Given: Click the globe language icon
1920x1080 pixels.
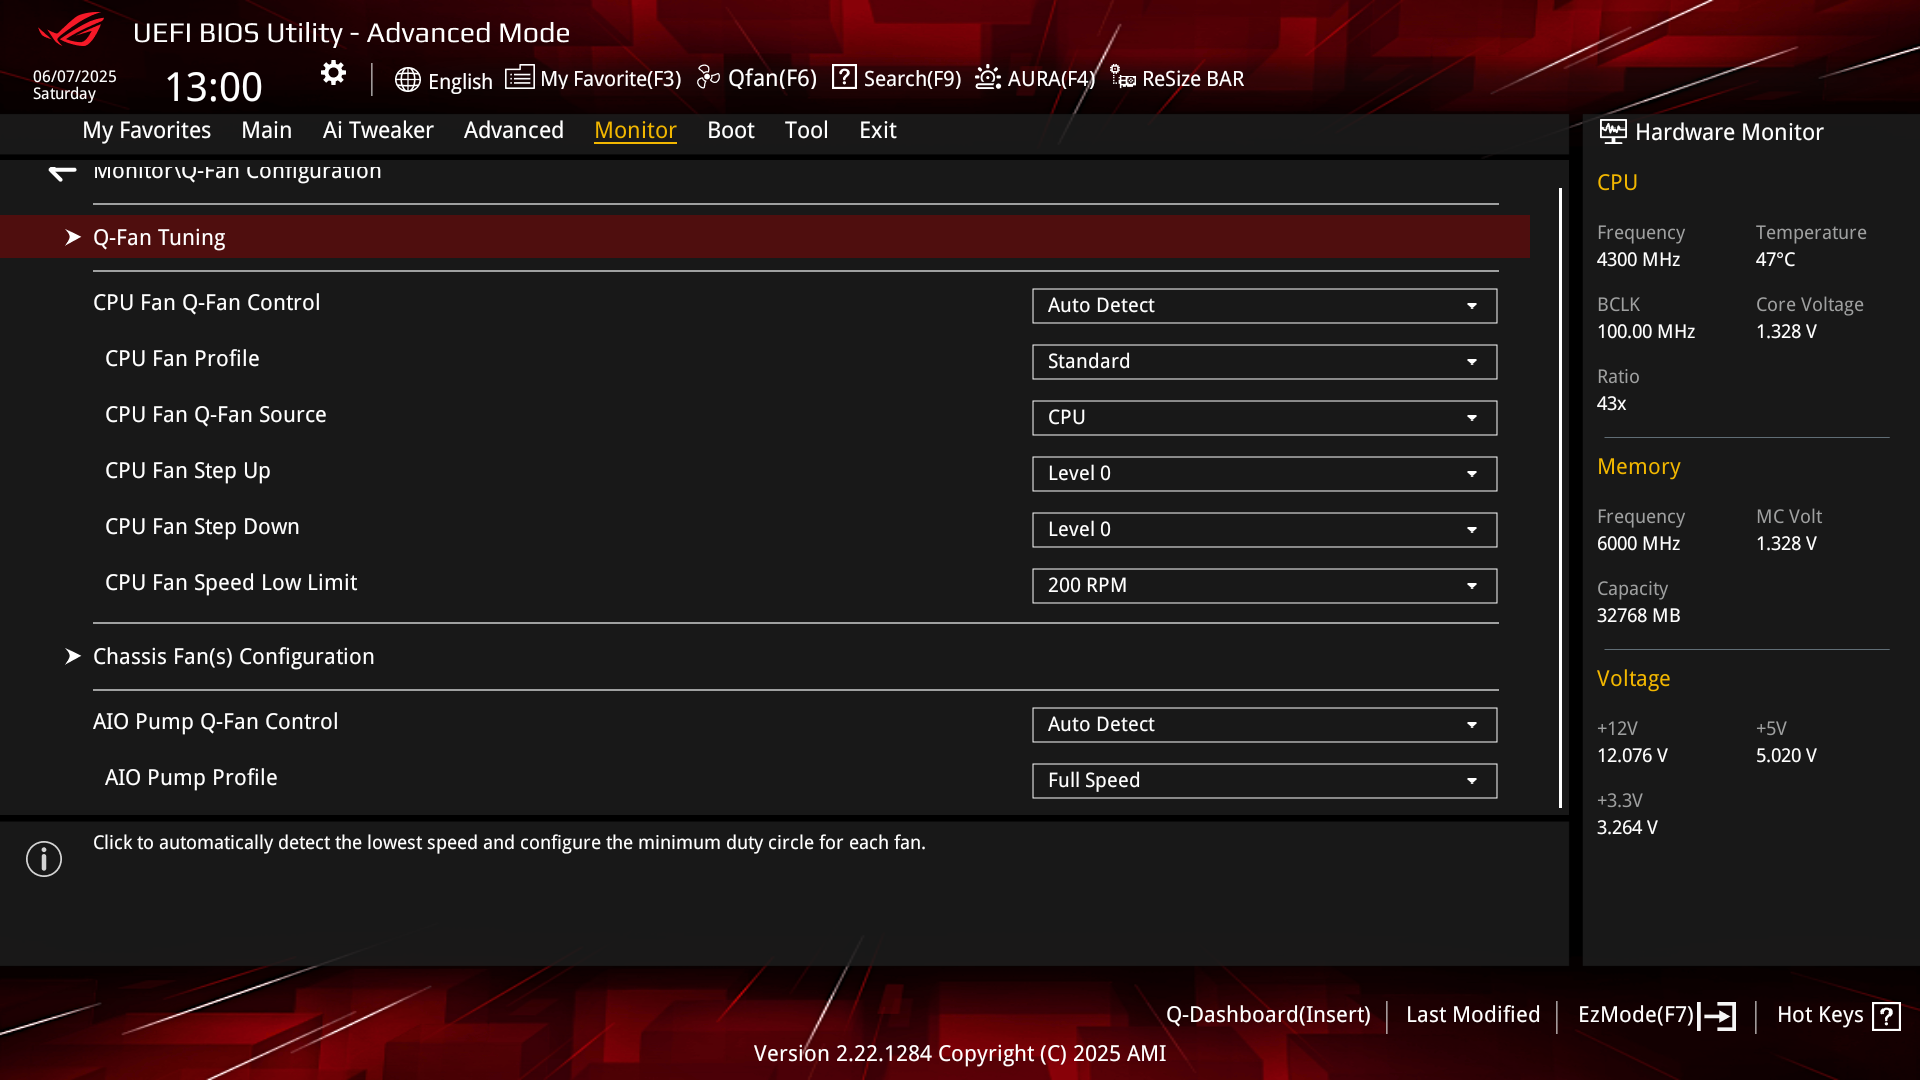Looking at the screenshot, I should pyautogui.click(x=407, y=80).
